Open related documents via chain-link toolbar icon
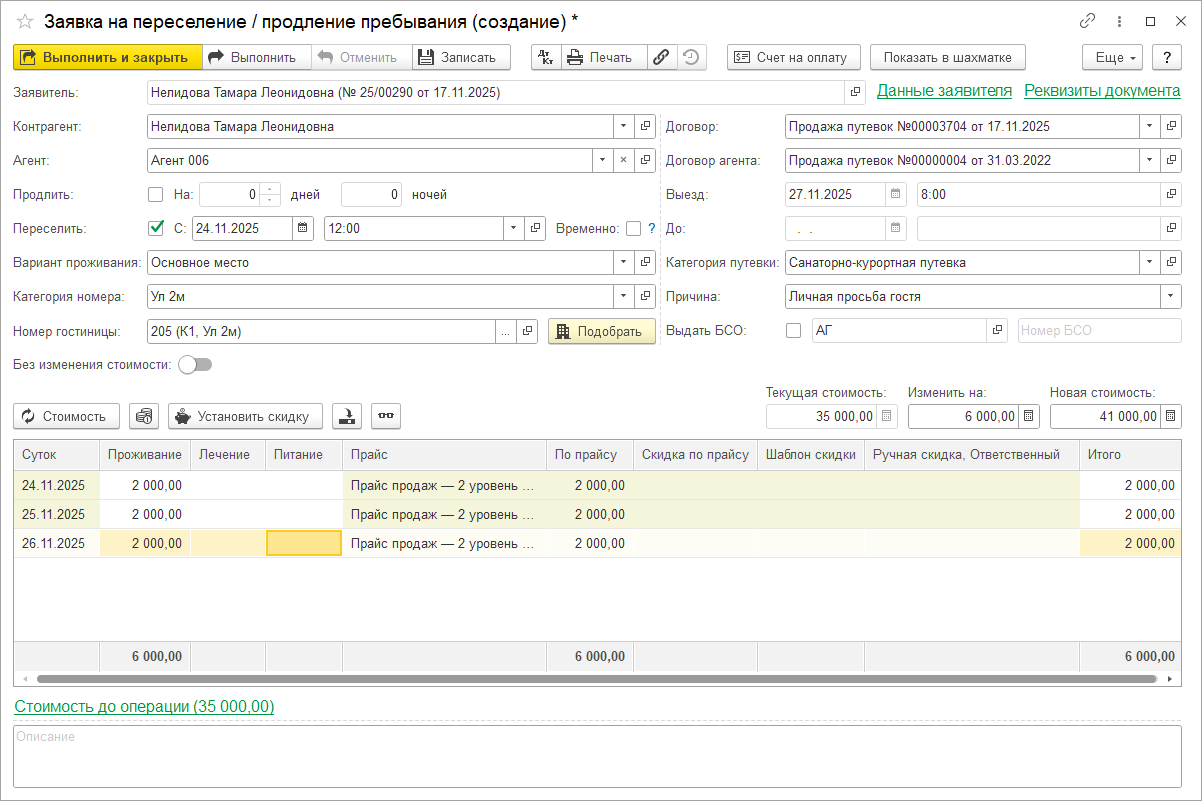The width and height of the screenshot is (1202, 801). (661, 57)
